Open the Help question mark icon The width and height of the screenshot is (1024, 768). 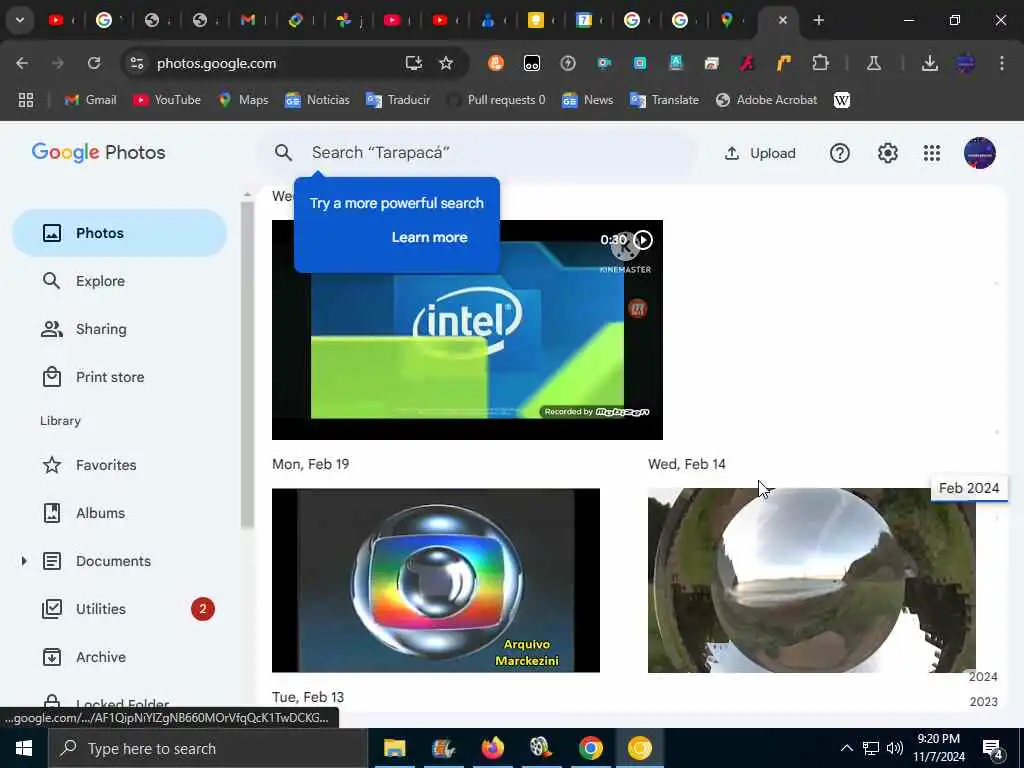pyautogui.click(x=839, y=153)
